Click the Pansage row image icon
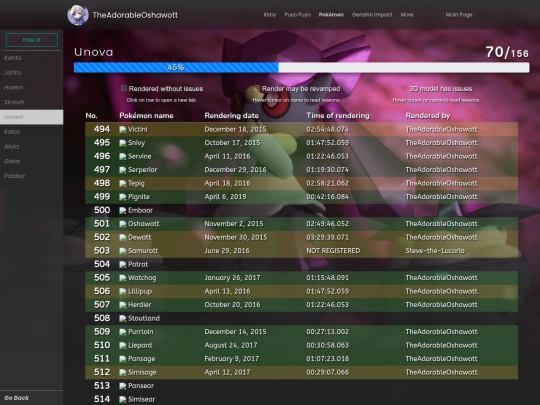540x405 pixels. pyautogui.click(x=123, y=359)
